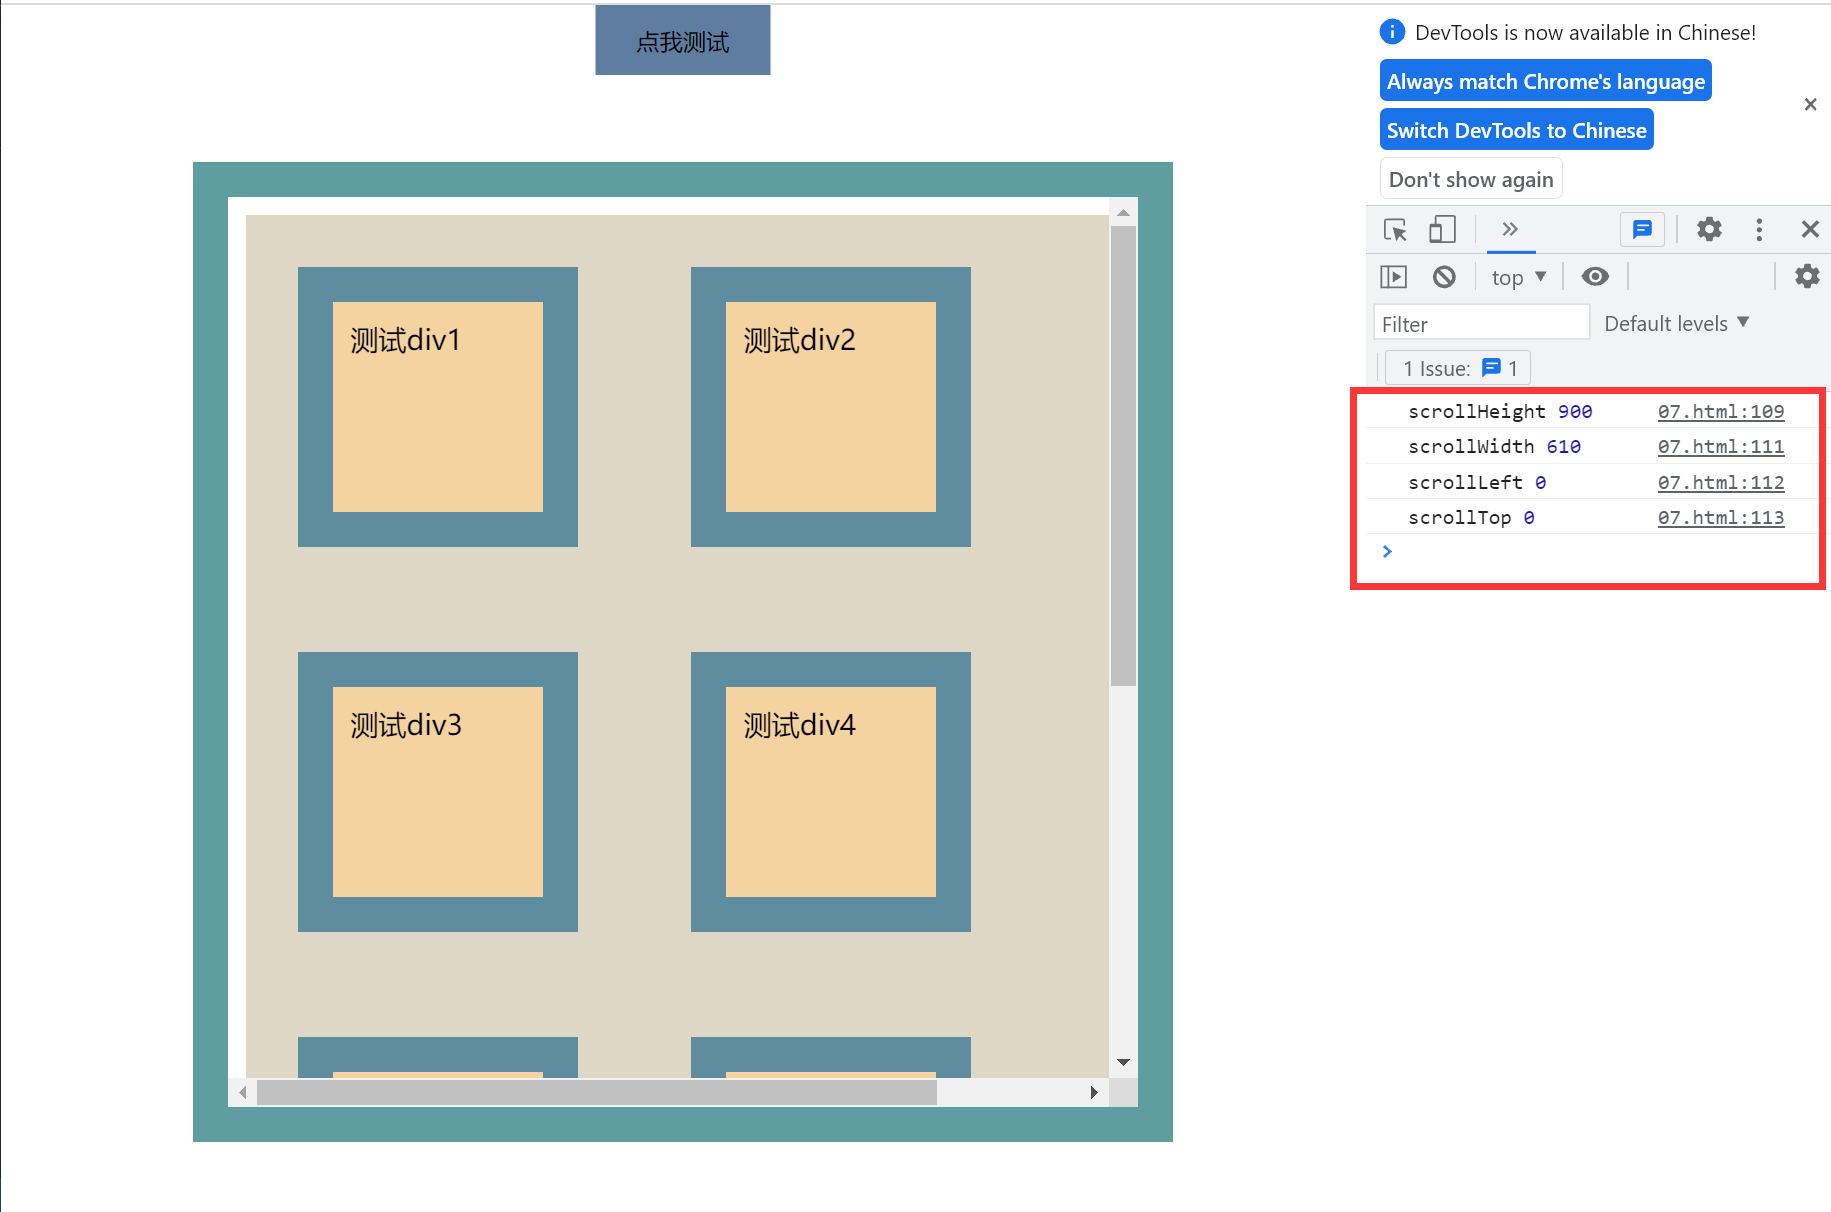Open the top JavaScript context dropdown
Viewport: 1831px width, 1212px height.
tap(1519, 277)
